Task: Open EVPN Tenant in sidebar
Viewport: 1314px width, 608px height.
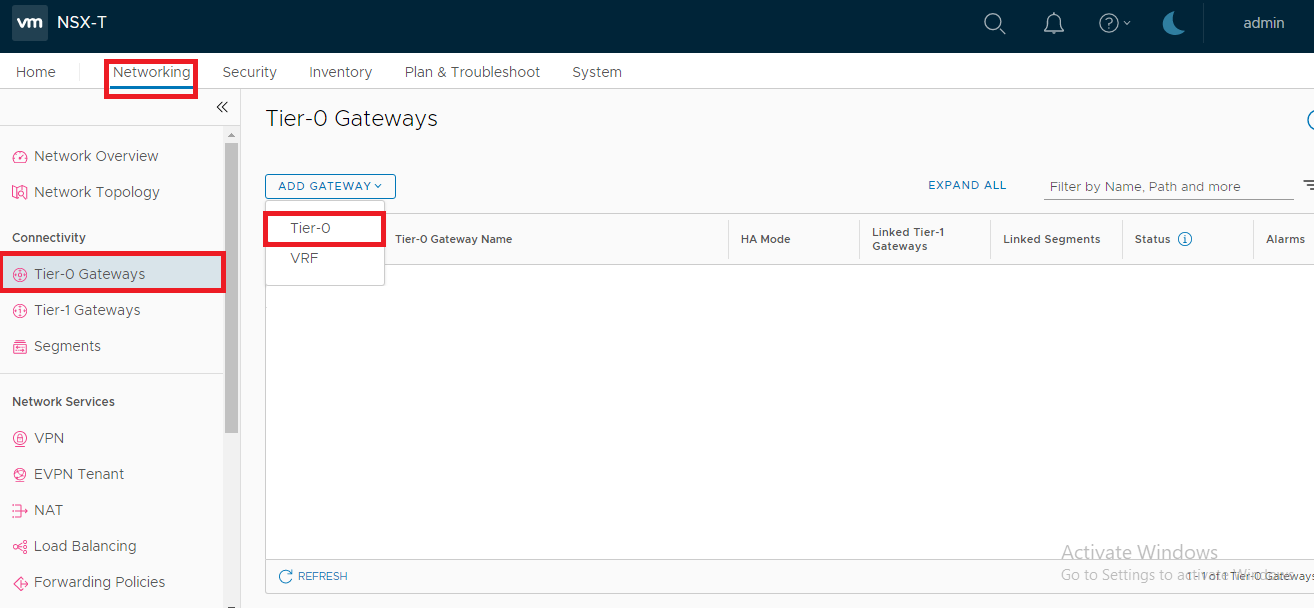Action: point(79,474)
